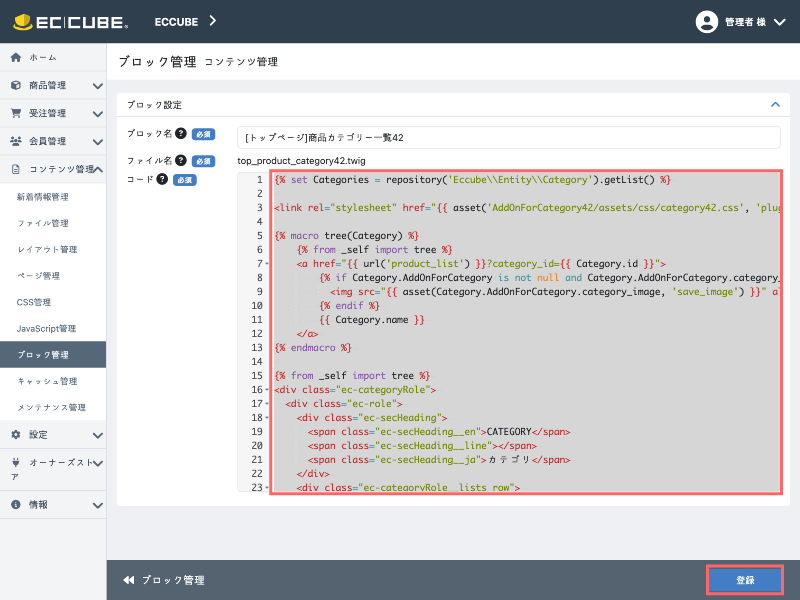Click the administrator user avatar icon
This screenshot has height=600, width=800.
tap(707, 22)
